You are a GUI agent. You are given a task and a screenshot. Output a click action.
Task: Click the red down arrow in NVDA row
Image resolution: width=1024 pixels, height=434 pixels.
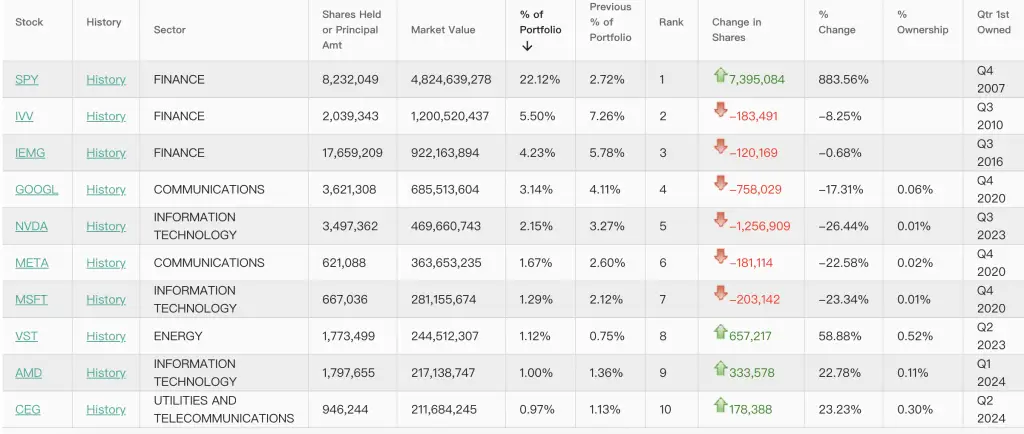[720, 221]
